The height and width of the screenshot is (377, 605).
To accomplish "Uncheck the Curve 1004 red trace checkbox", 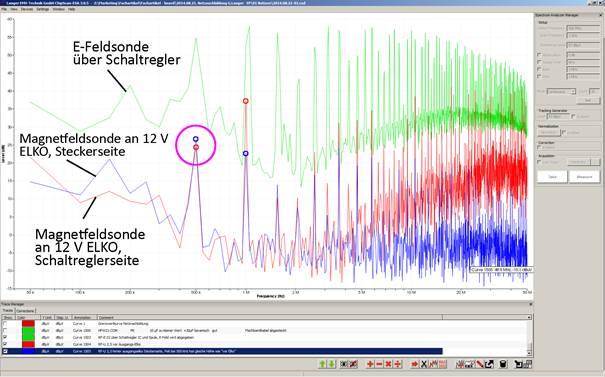I will tap(5, 344).
